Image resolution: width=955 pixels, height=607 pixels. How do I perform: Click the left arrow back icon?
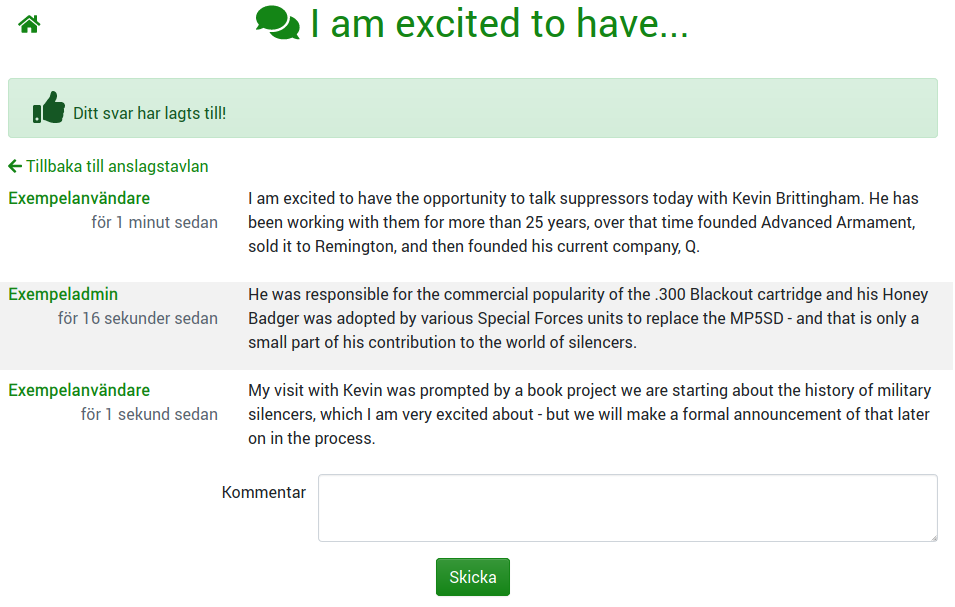(x=15, y=166)
